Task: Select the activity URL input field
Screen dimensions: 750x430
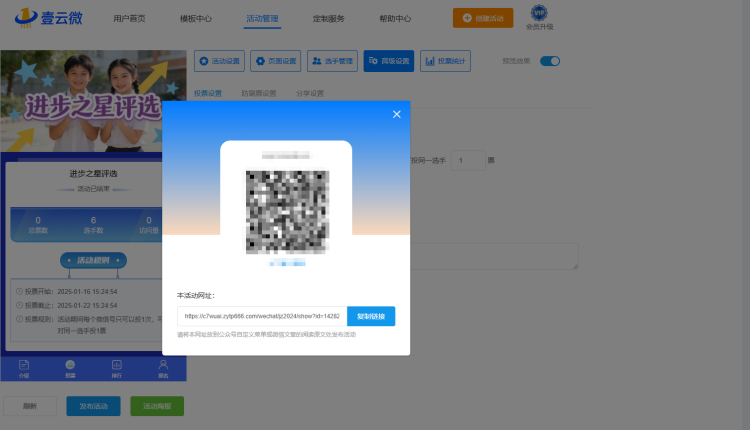Action: pos(262,316)
